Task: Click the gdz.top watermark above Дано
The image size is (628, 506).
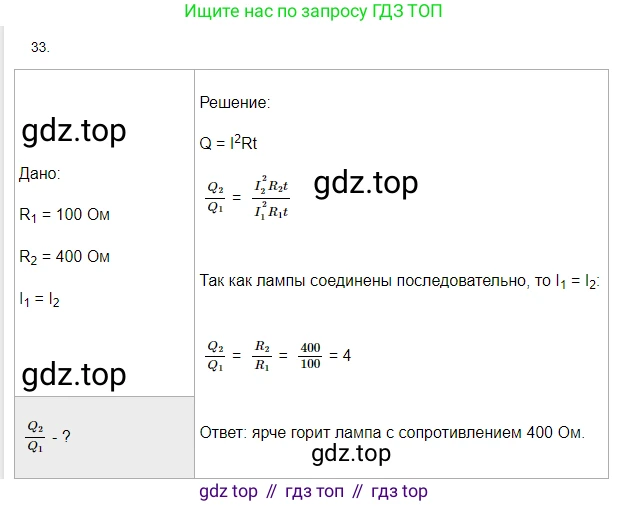Action: point(74,132)
